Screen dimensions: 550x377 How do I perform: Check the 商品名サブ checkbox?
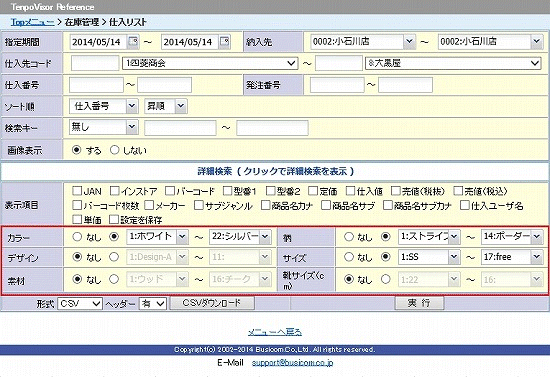(326, 205)
